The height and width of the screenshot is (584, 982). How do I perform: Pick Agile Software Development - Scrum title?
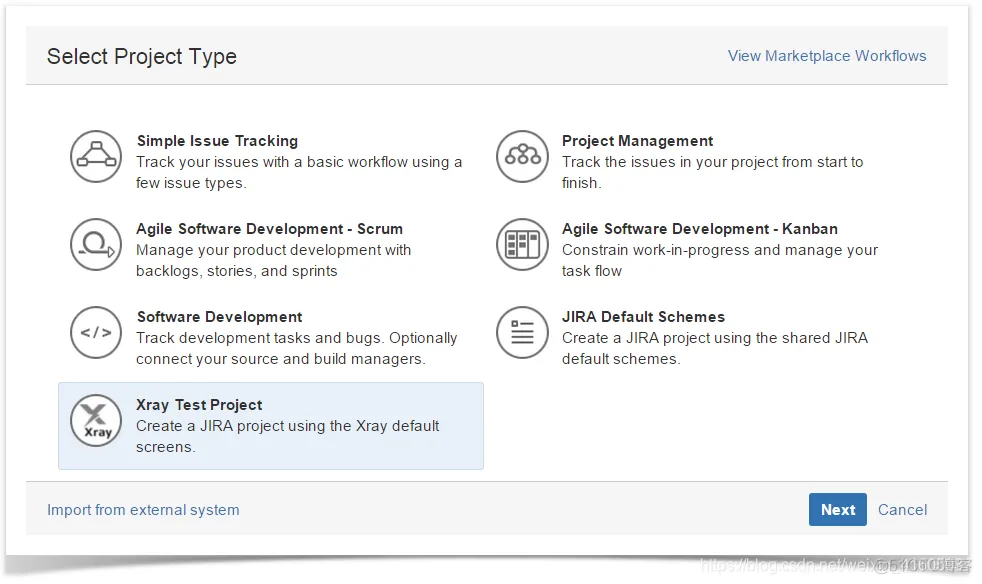(x=269, y=229)
